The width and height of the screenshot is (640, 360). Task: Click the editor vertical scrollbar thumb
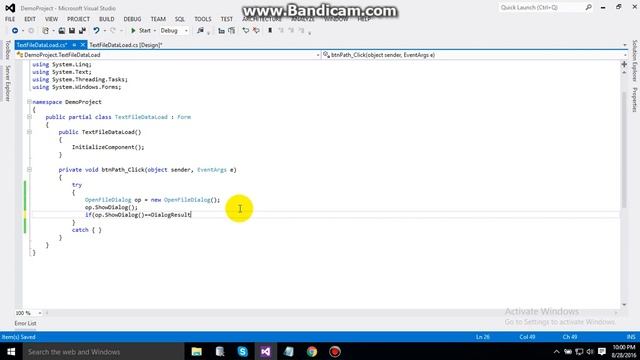pos(624,149)
